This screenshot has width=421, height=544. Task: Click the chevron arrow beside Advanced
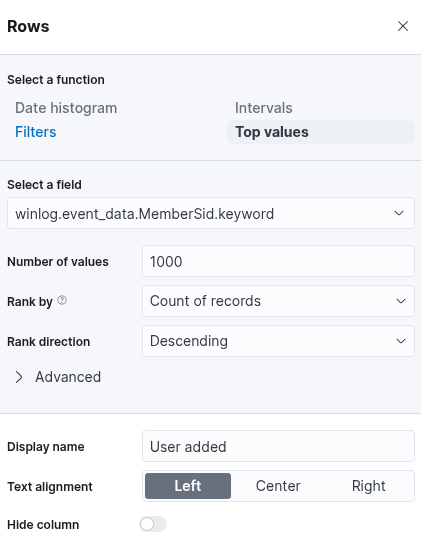tap(19, 377)
